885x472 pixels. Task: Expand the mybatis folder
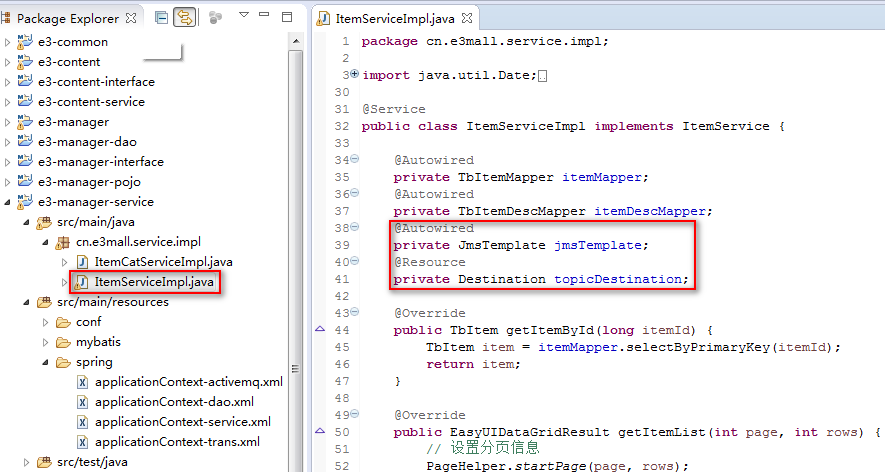click(46, 342)
